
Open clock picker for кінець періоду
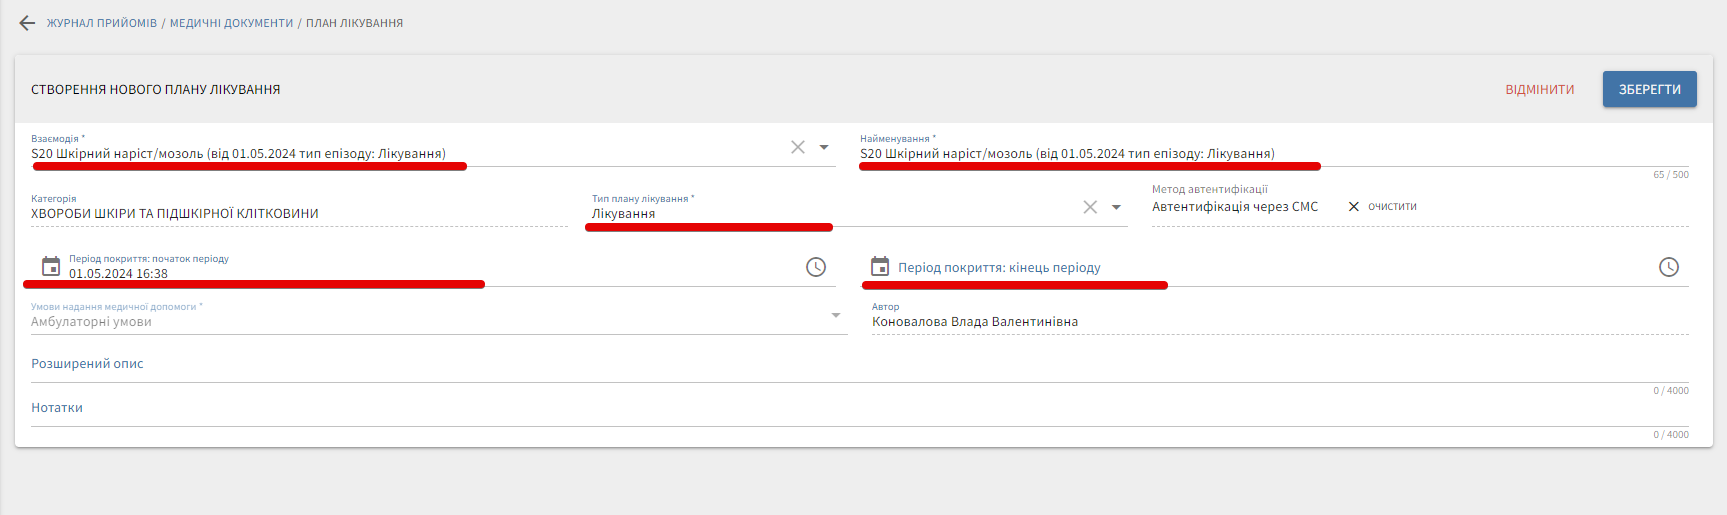tap(1669, 267)
